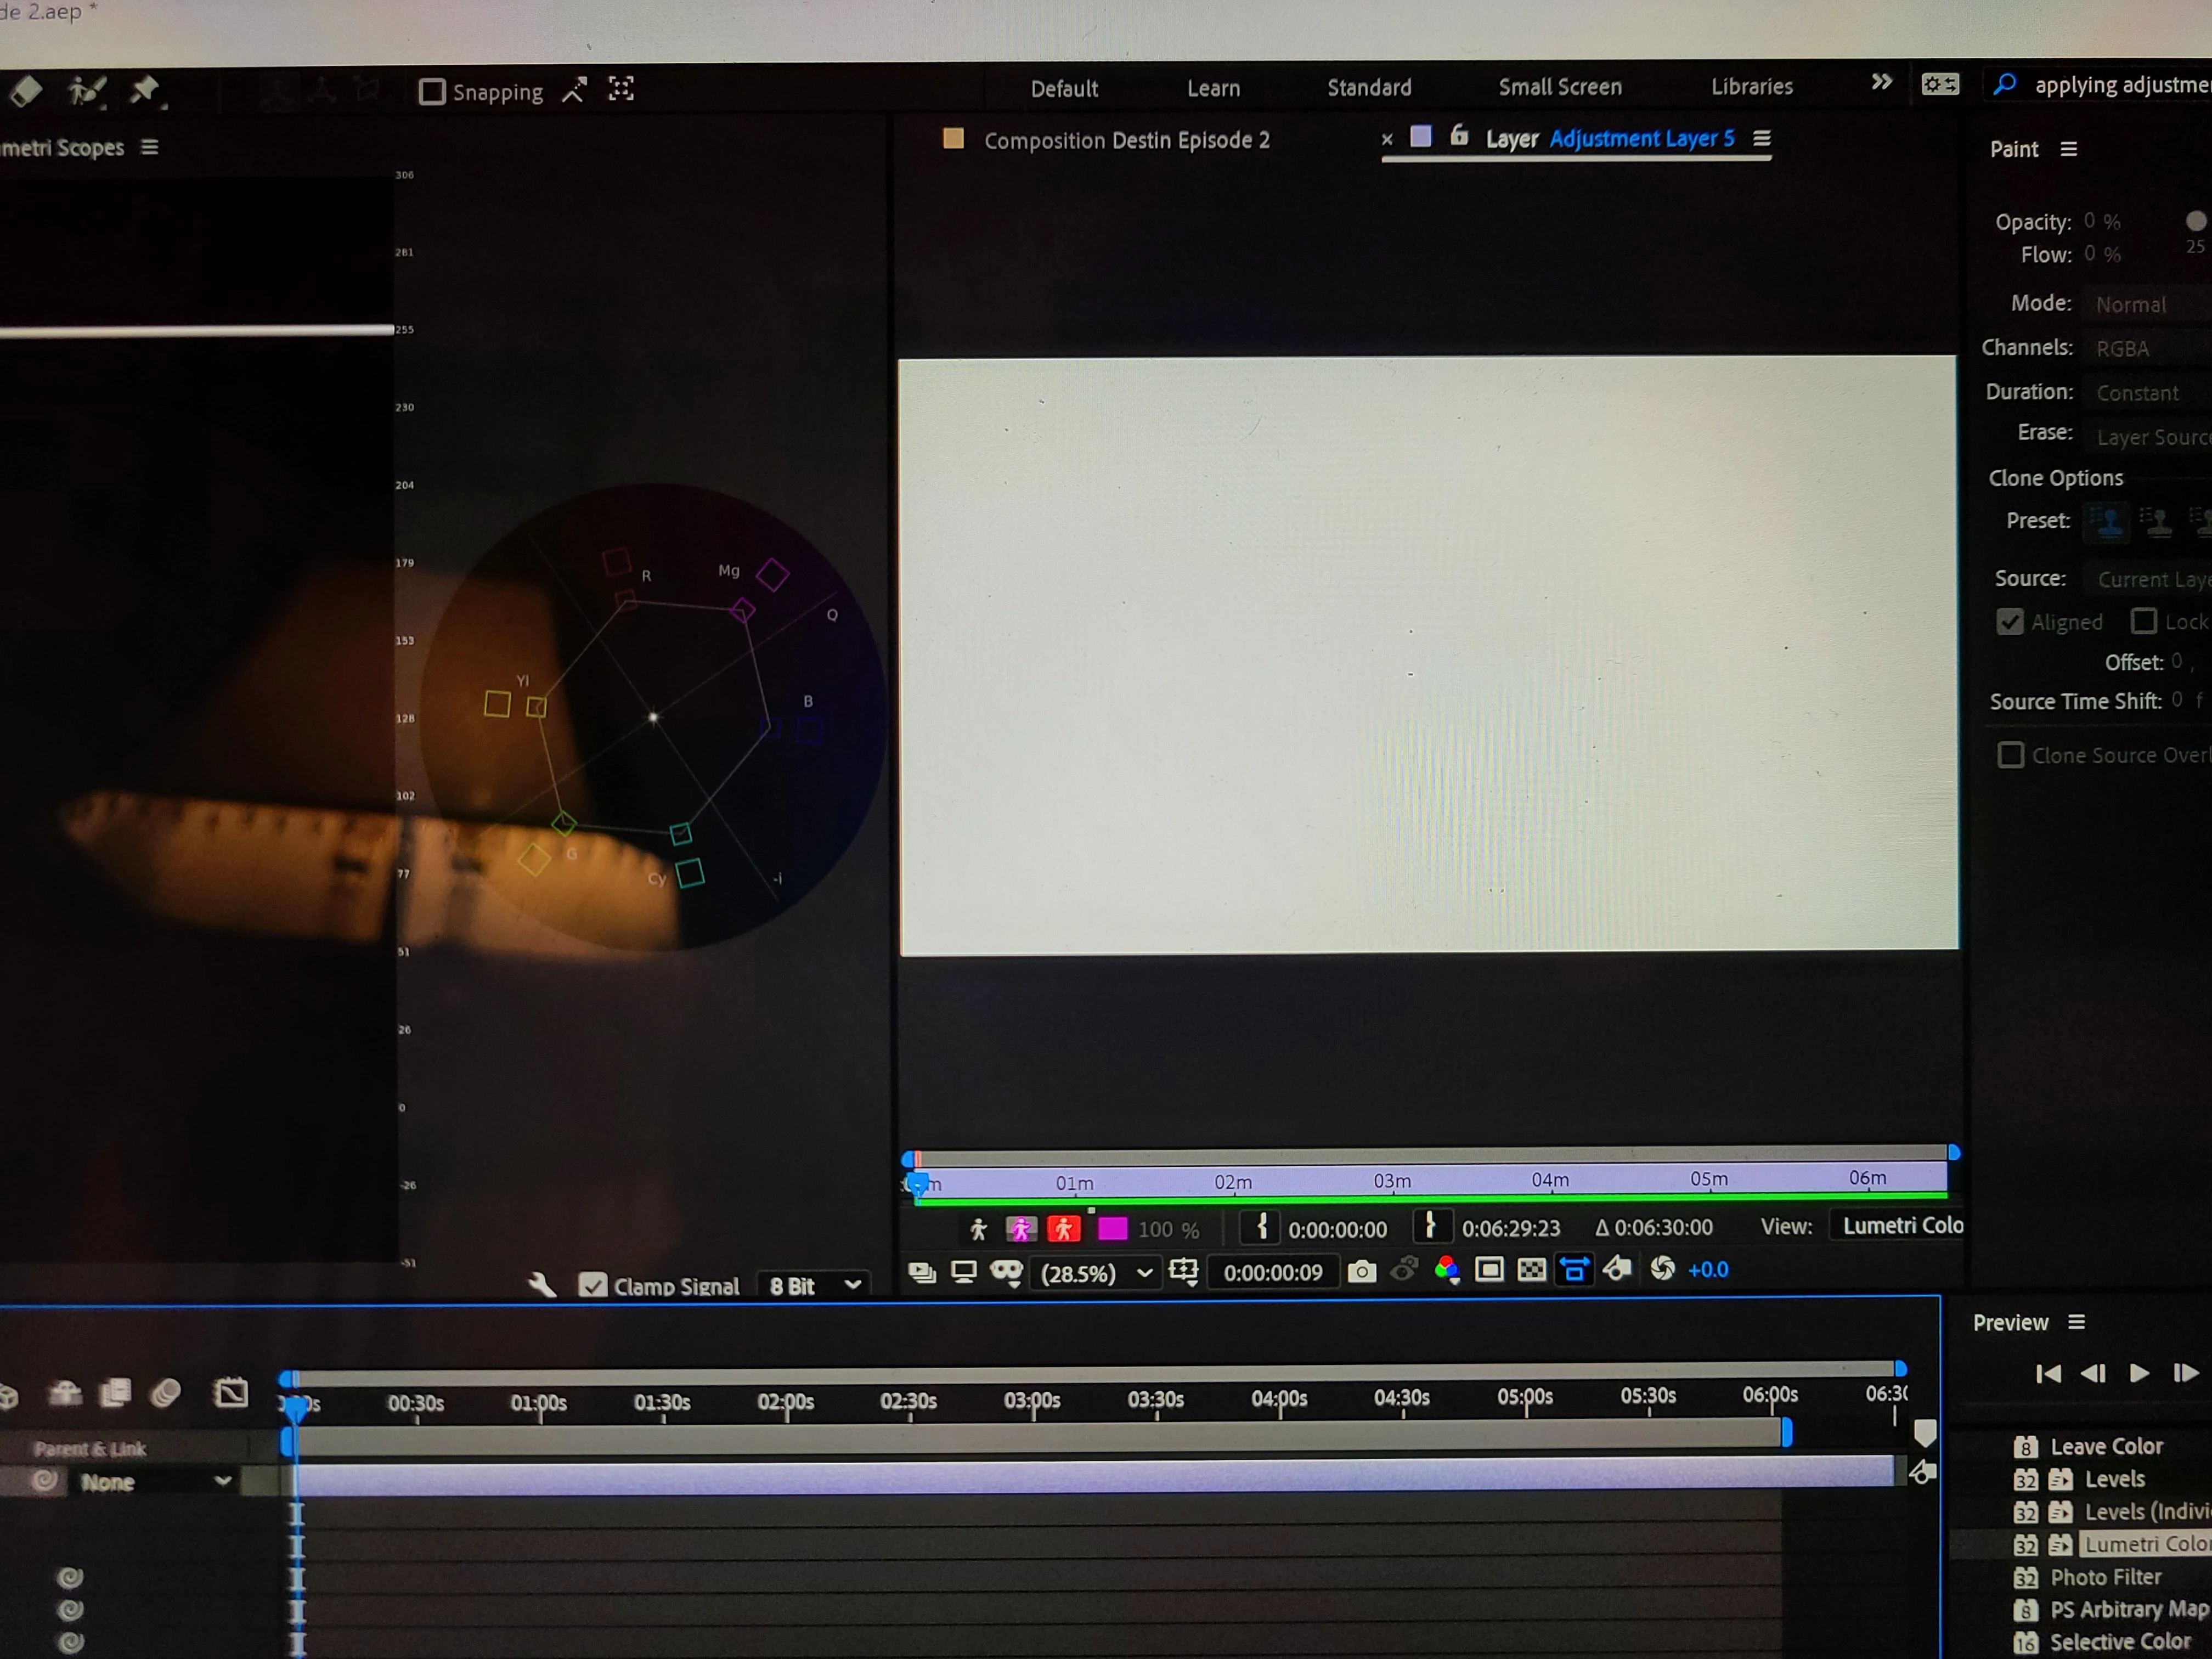
Task: Select the Puppet Pin tool
Action: click(x=146, y=91)
